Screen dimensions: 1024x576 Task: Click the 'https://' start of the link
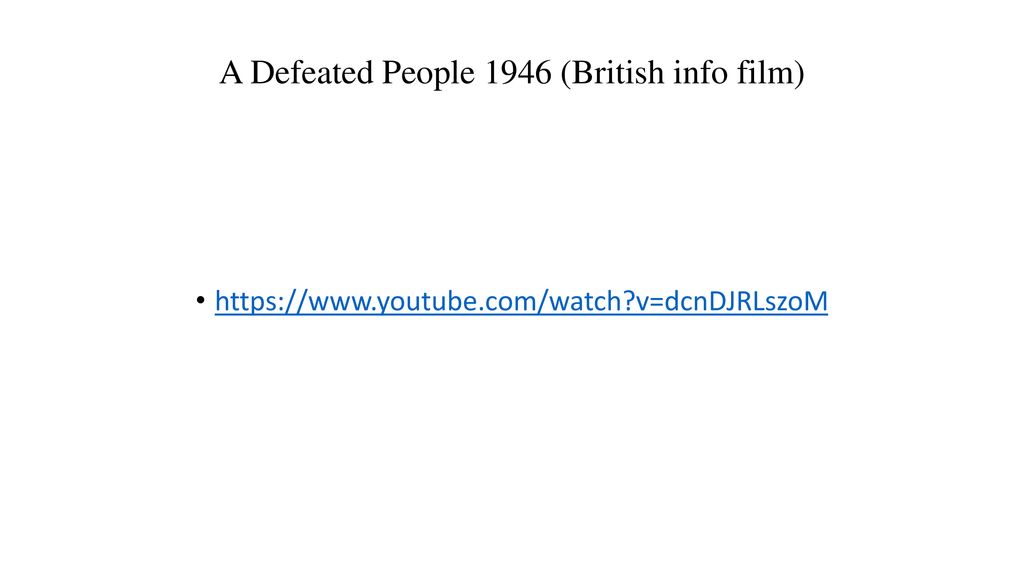click(x=261, y=302)
